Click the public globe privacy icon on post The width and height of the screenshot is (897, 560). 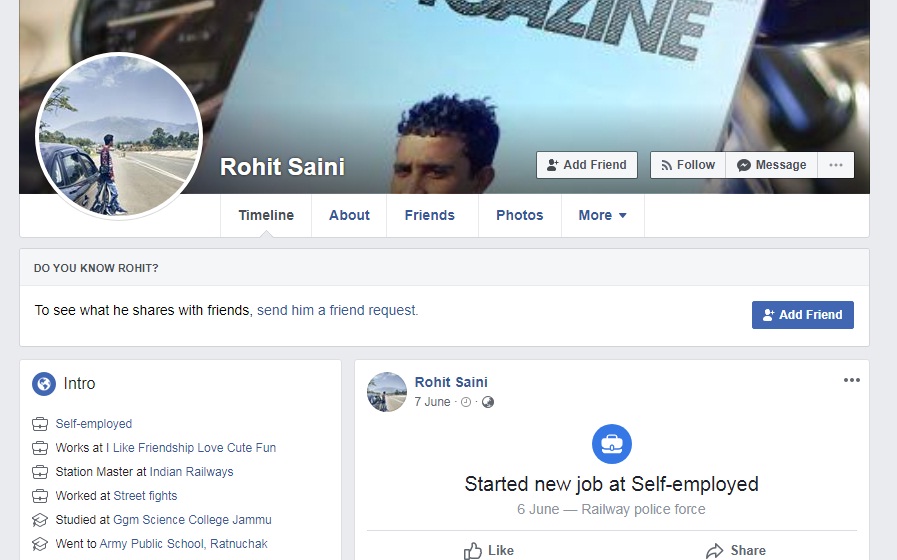pyautogui.click(x=488, y=402)
